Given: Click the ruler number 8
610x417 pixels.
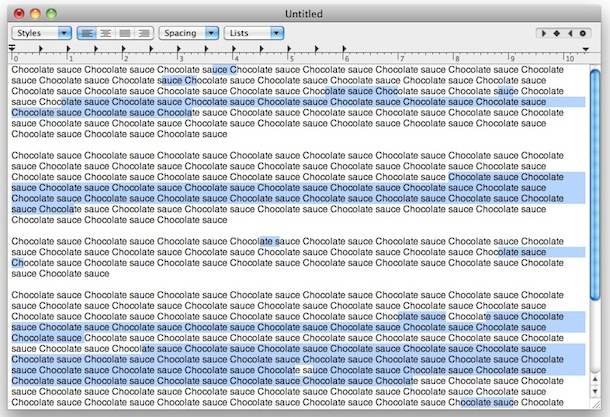Looking at the screenshot, I should pos(457,59).
